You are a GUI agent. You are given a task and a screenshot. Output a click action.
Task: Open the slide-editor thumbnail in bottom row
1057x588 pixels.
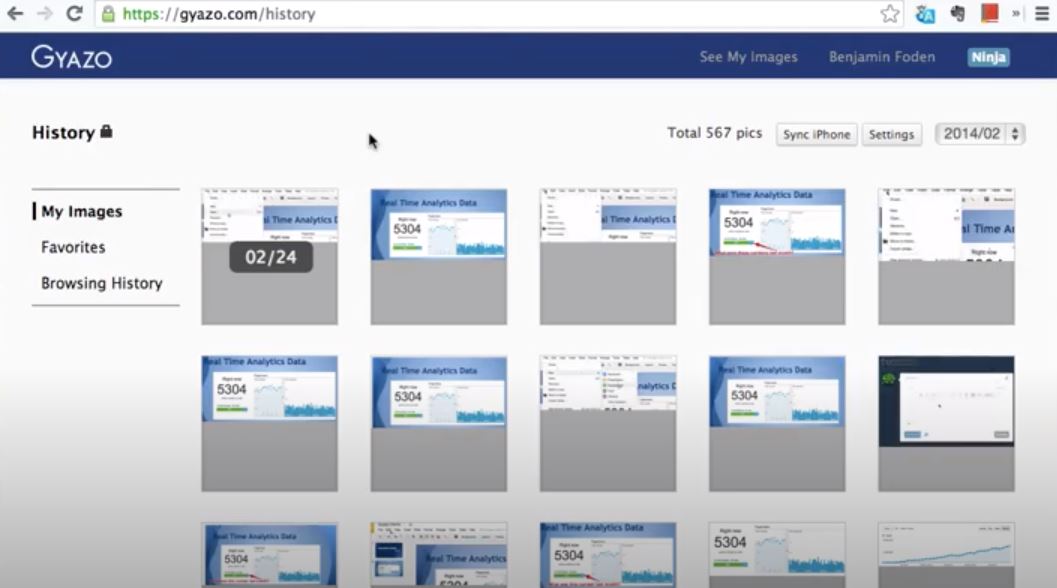pyautogui.click(x=439, y=555)
